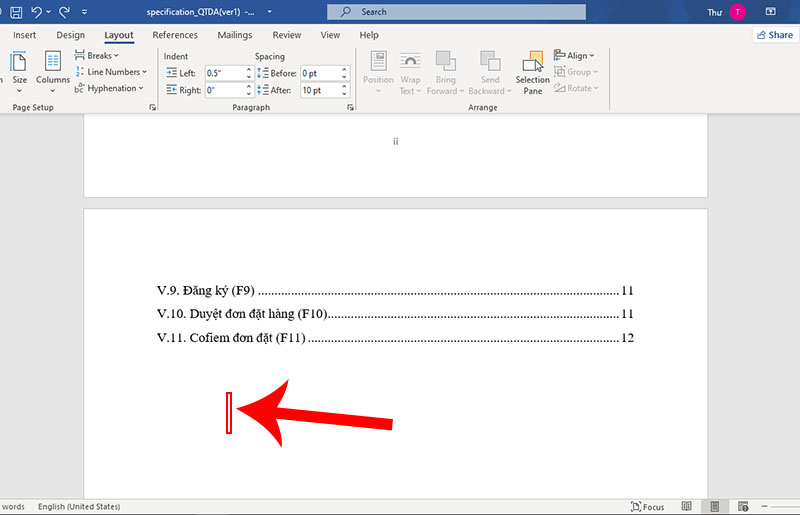This screenshot has width=800, height=515.
Task: Switch to the Insert tab
Action: 24,35
